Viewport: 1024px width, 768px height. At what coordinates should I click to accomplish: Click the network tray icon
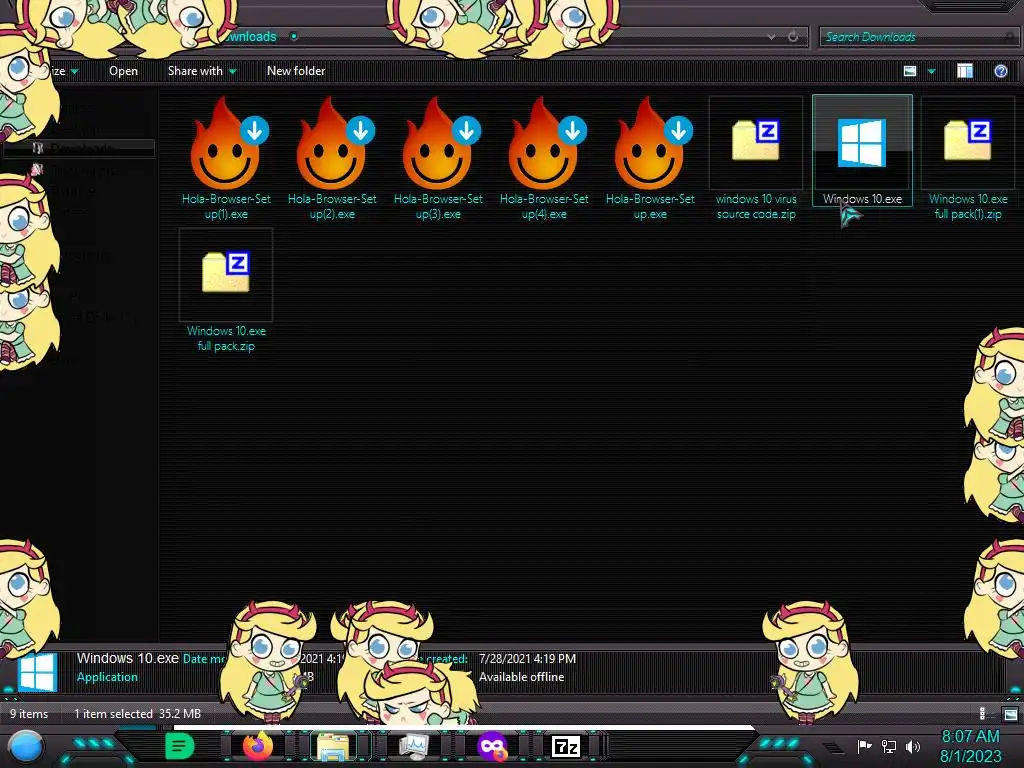click(x=889, y=746)
